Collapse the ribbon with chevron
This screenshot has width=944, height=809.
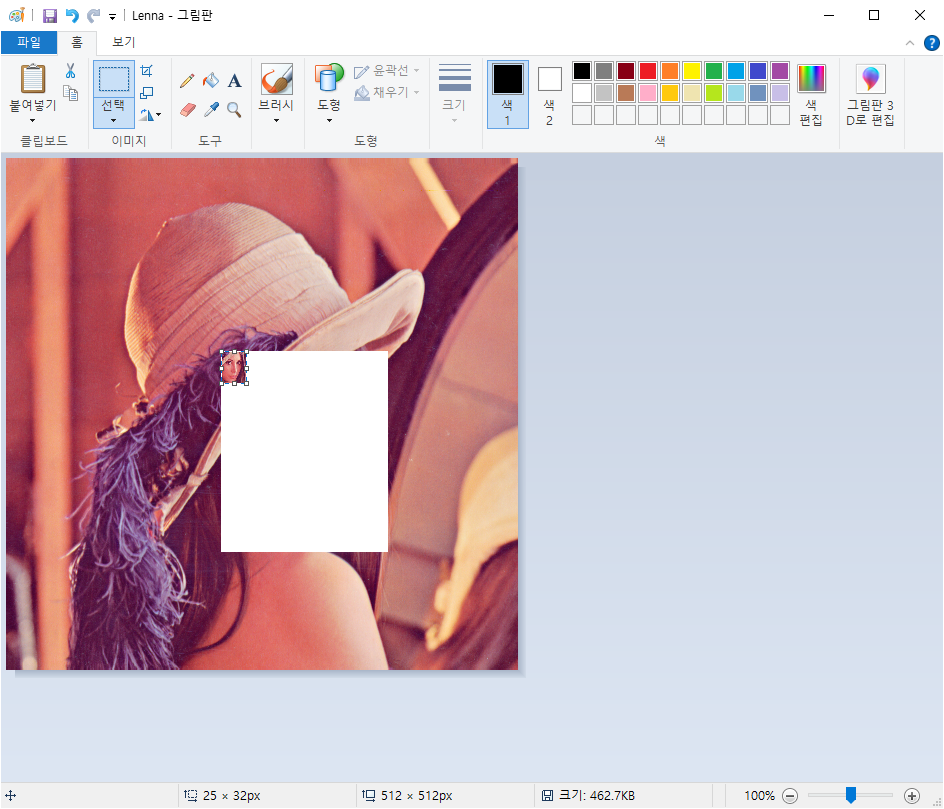click(910, 43)
